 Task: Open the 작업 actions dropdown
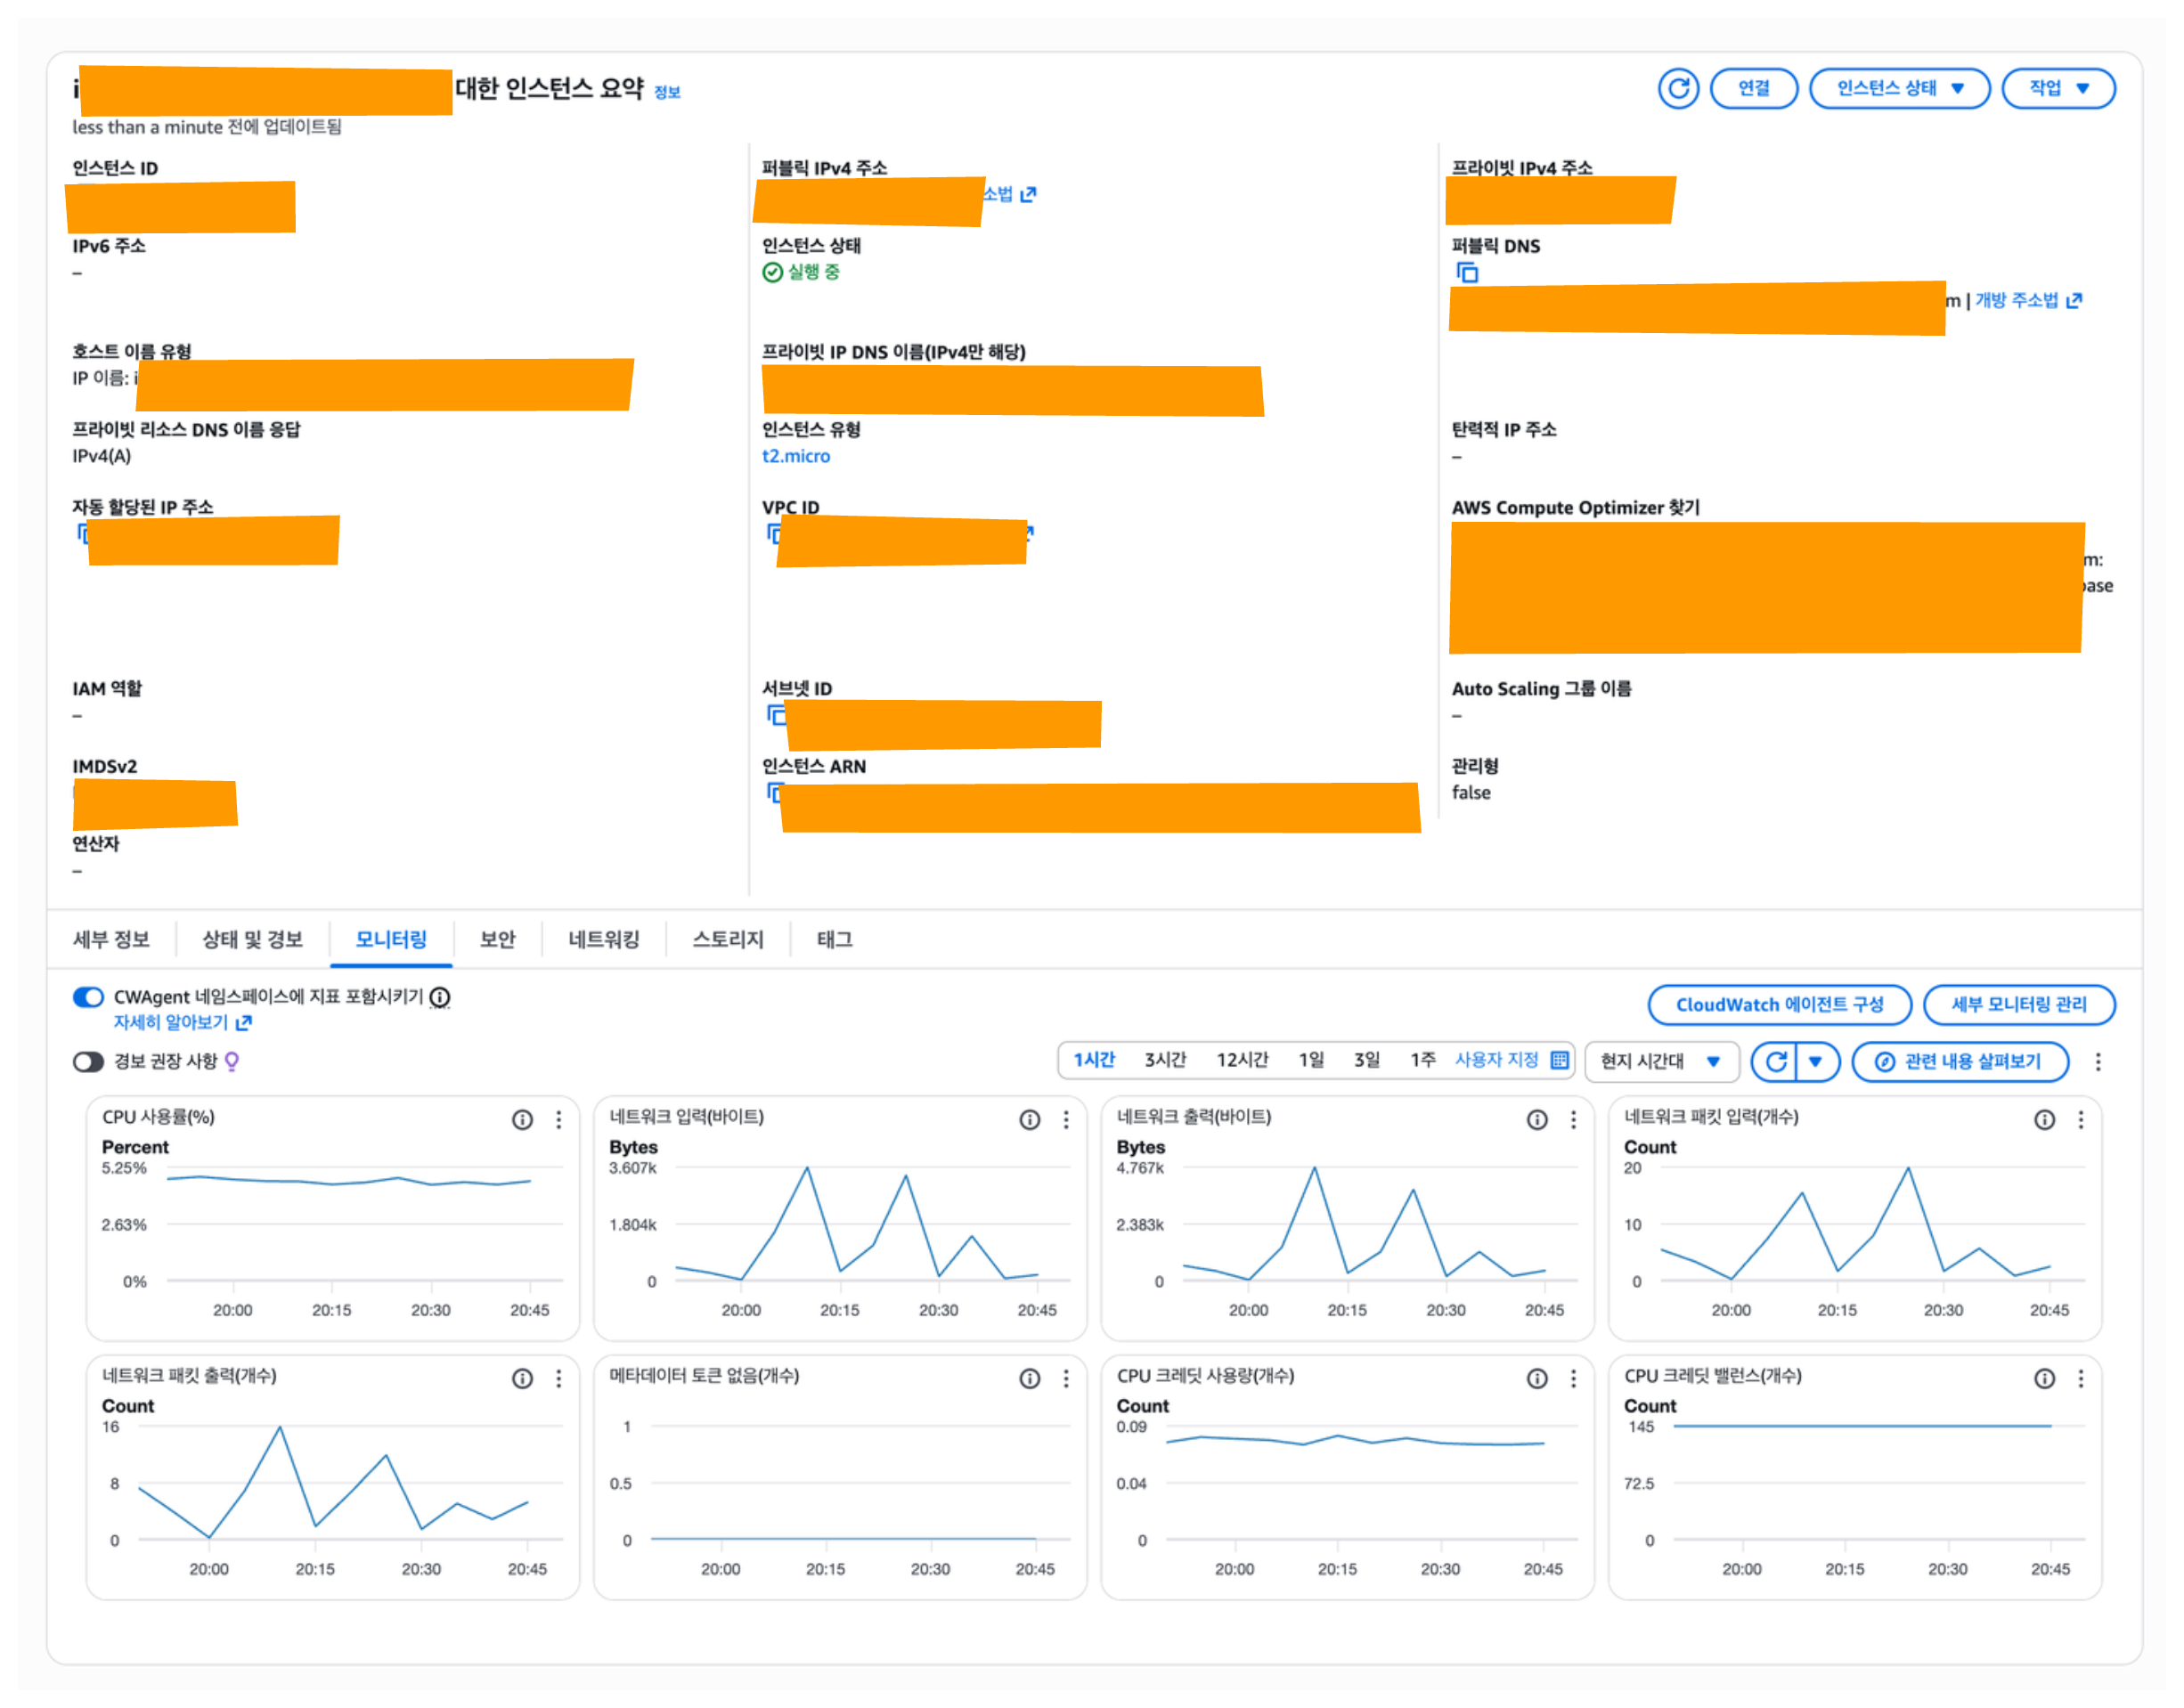(2058, 88)
